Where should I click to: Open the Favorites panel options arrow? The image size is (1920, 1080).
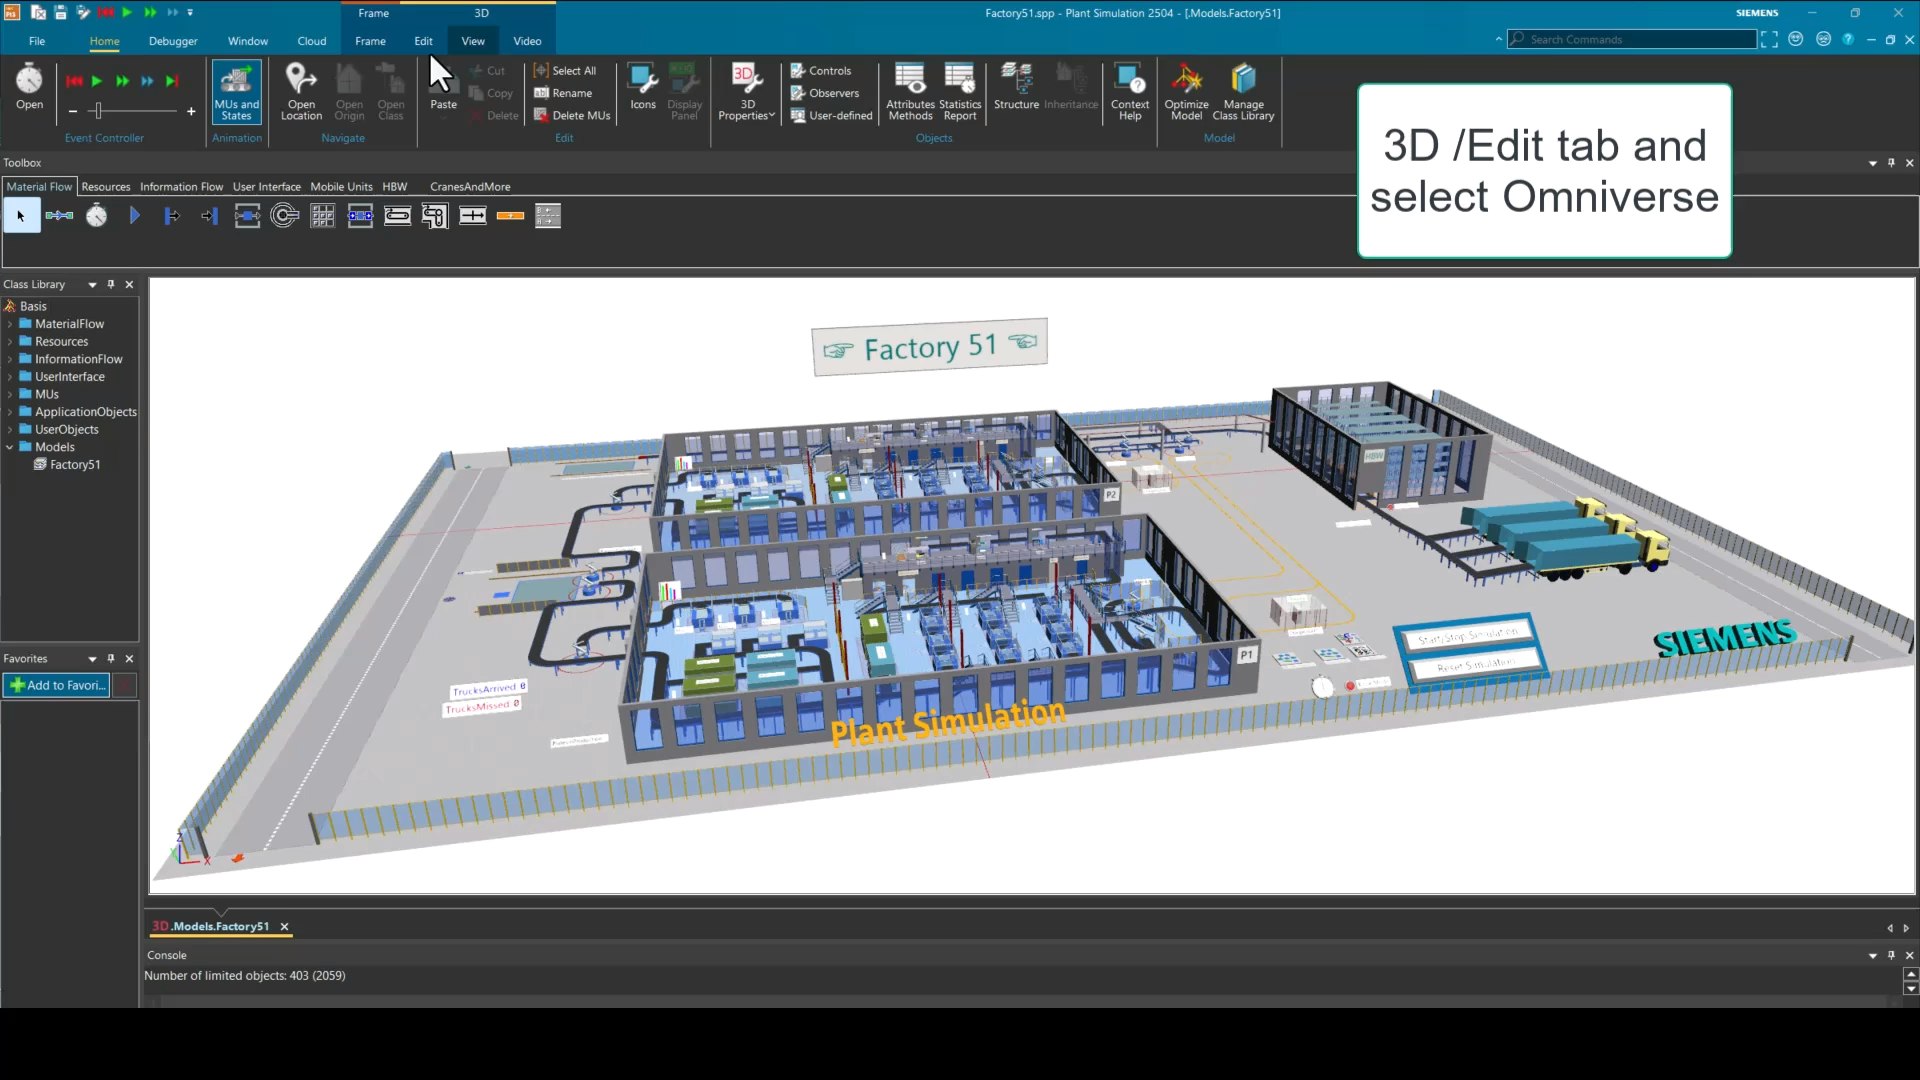(x=92, y=659)
